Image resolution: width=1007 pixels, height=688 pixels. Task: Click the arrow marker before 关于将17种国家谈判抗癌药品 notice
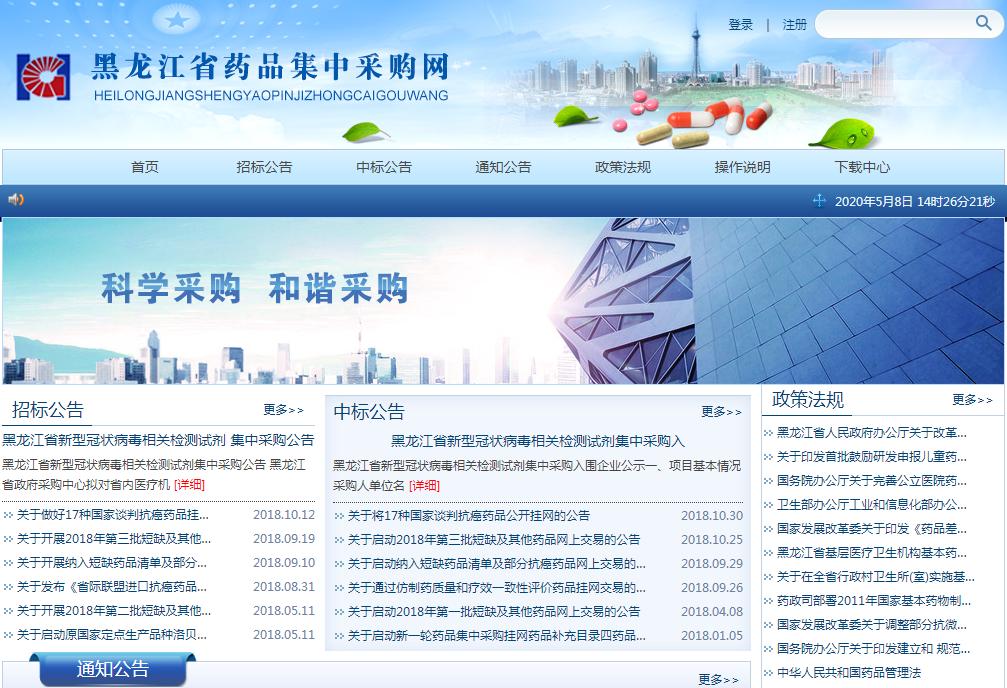click(x=340, y=516)
